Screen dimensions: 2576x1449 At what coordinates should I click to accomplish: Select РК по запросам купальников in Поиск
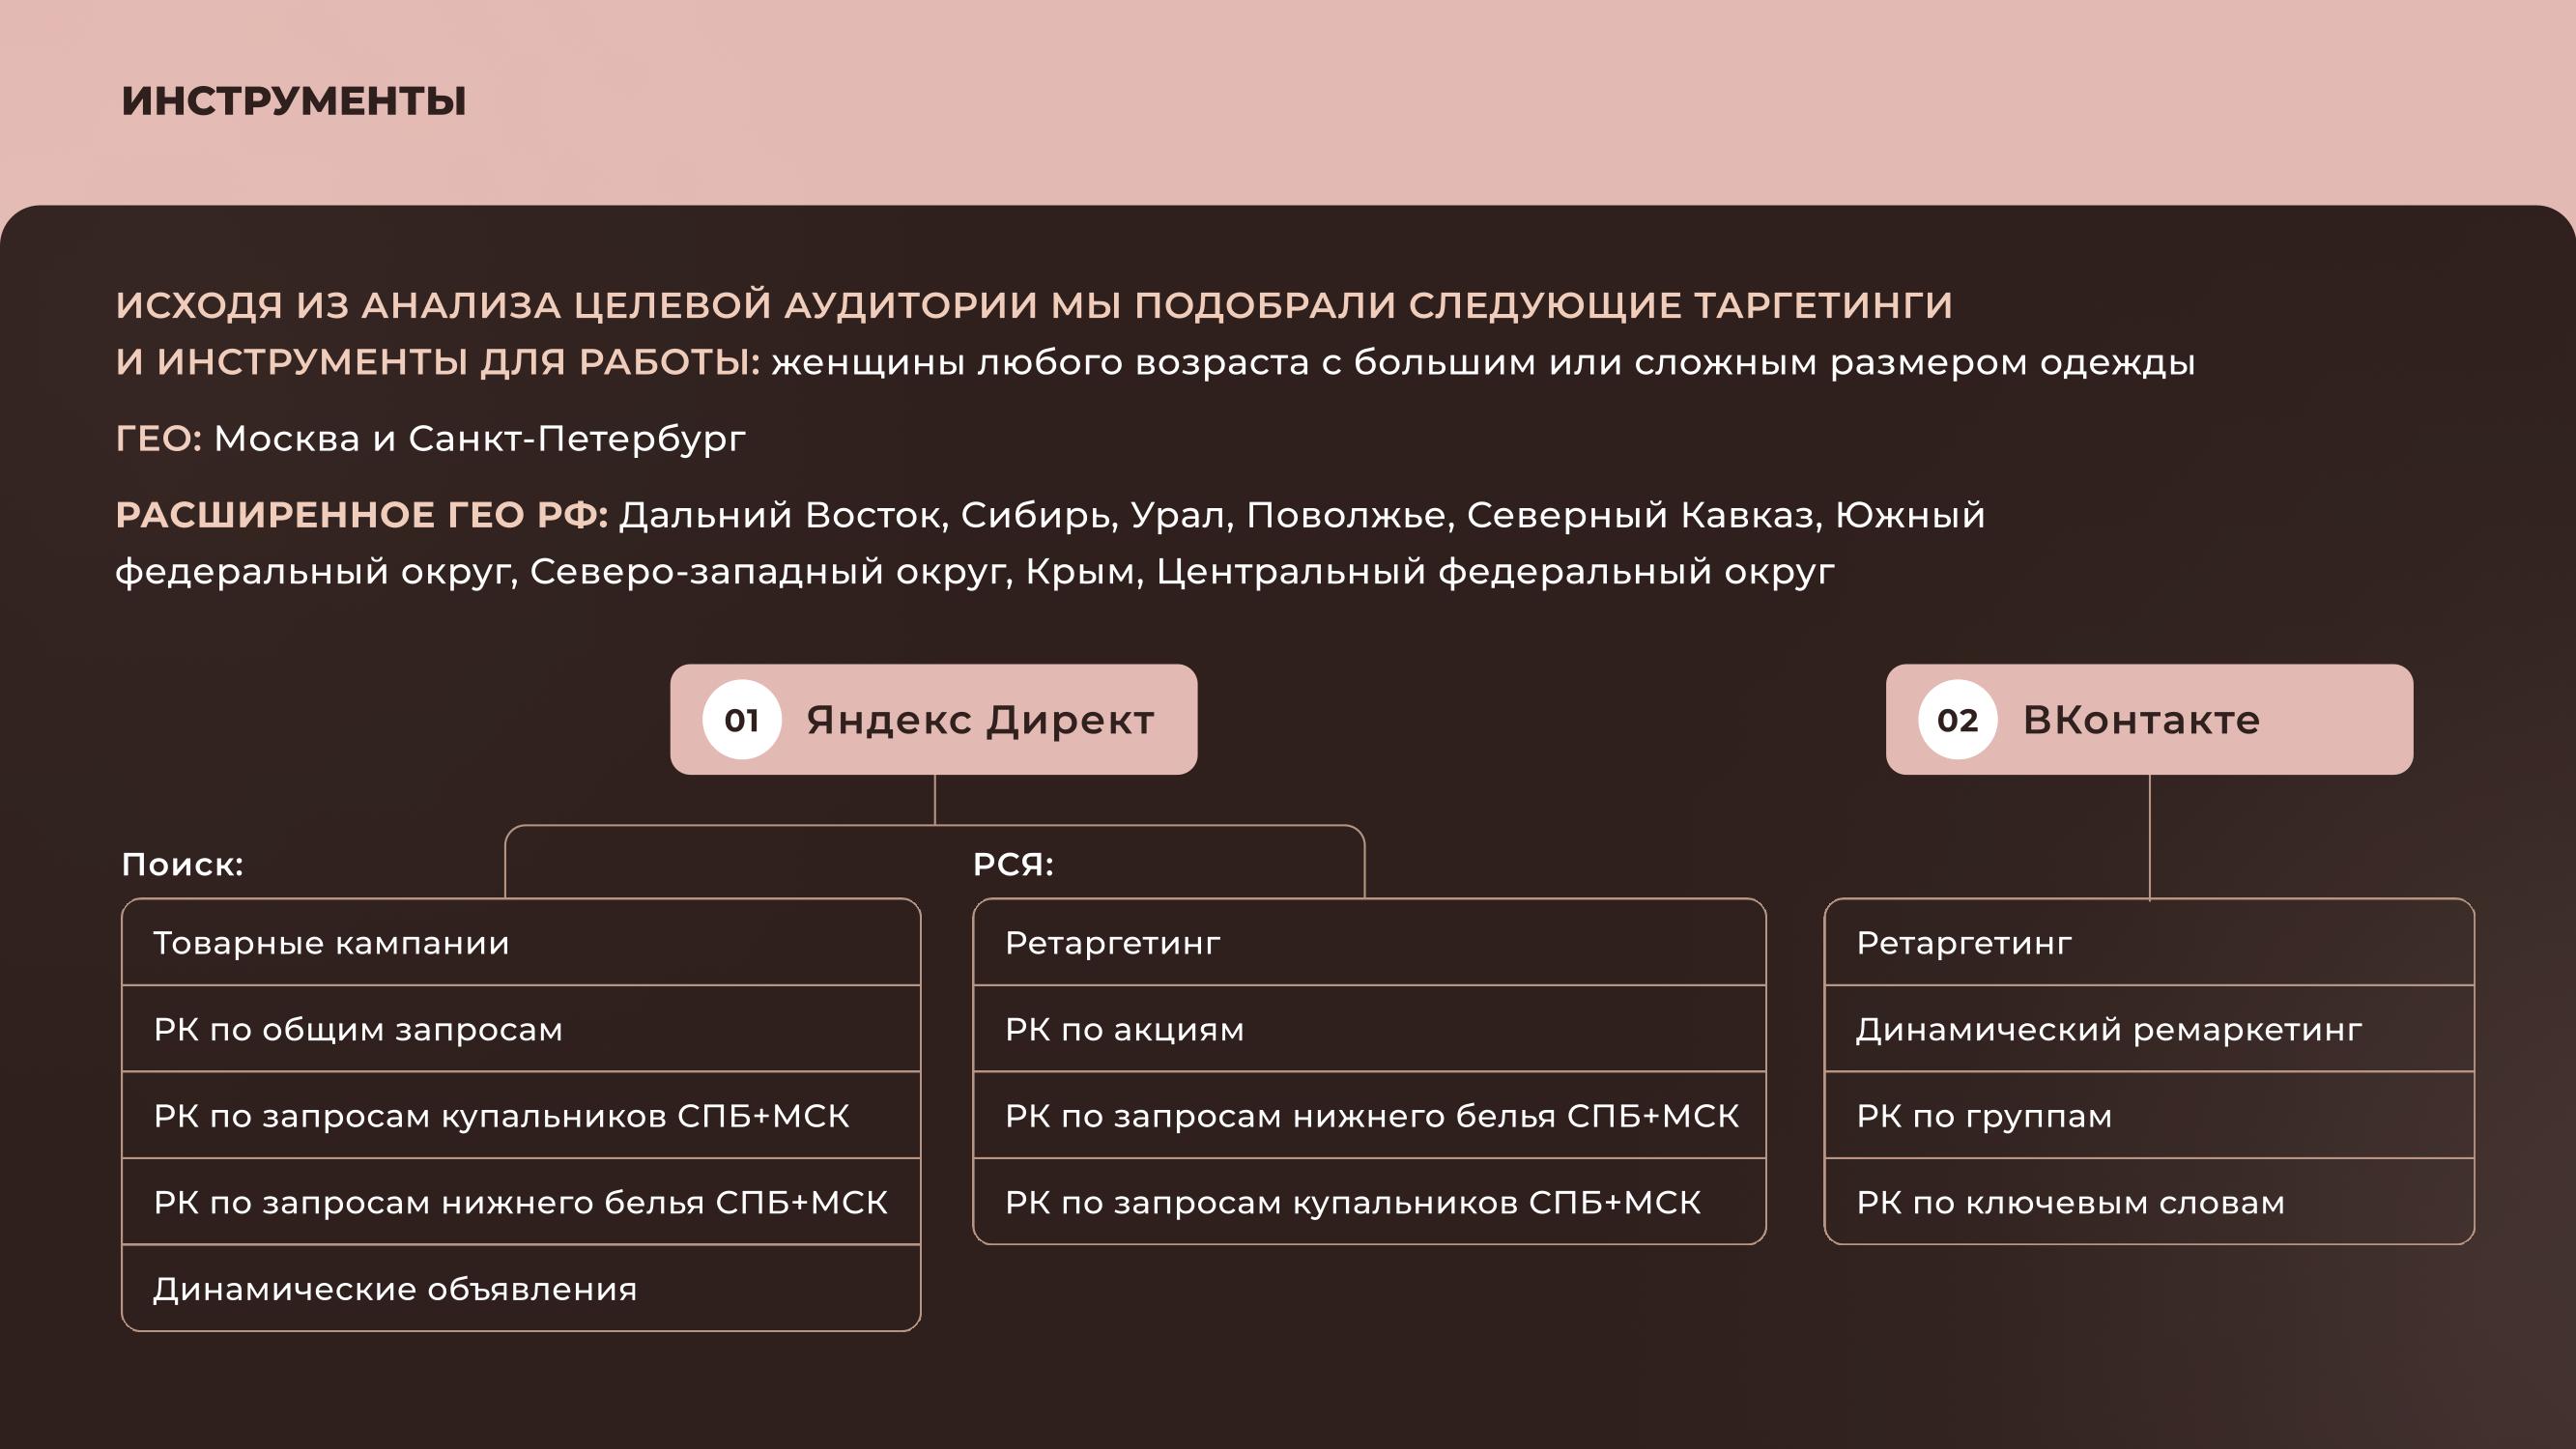click(x=520, y=1116)
